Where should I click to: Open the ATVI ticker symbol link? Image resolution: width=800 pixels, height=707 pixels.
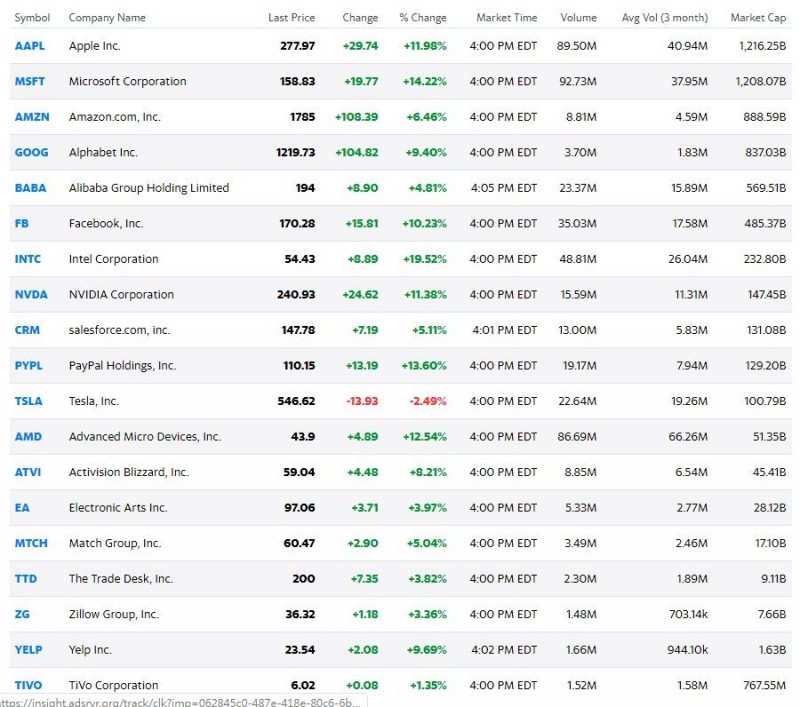point(28,472)
